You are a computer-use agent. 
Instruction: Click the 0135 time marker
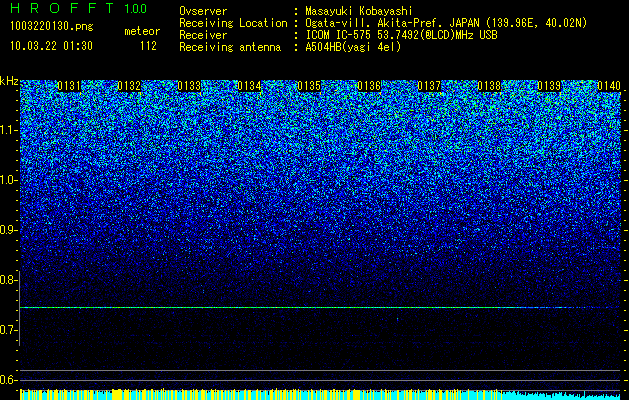309,86
